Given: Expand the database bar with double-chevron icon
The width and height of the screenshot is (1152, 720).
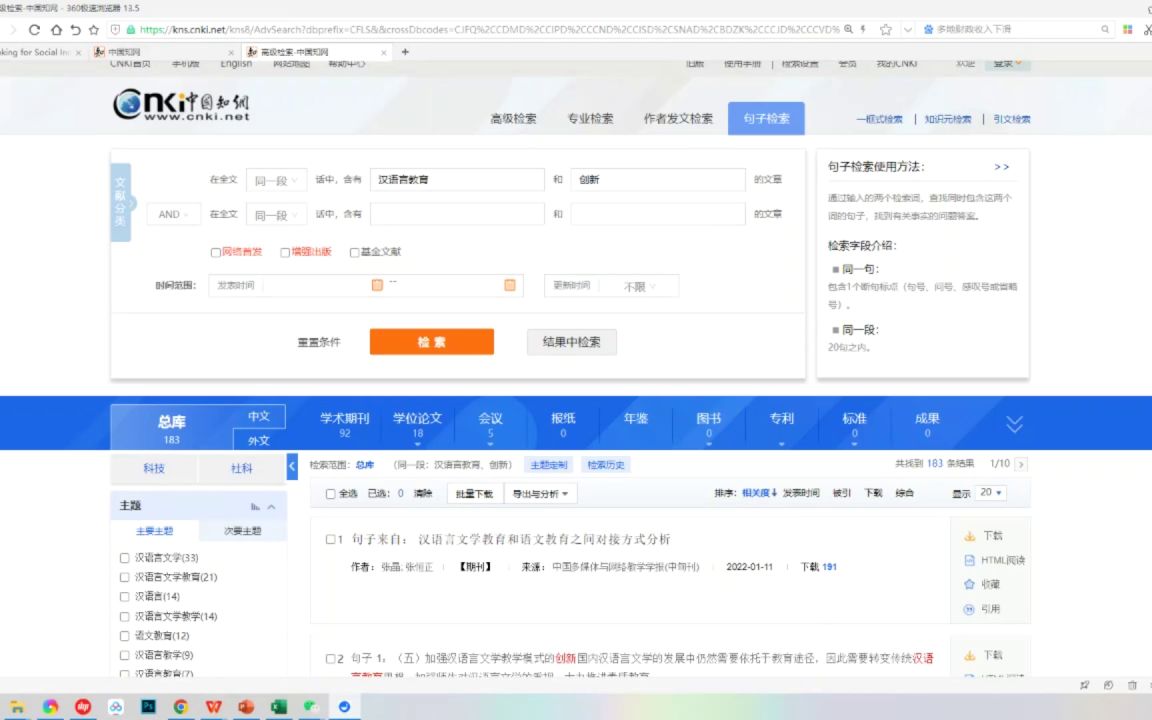Looking at the screenshot, I should [1014, 423].
